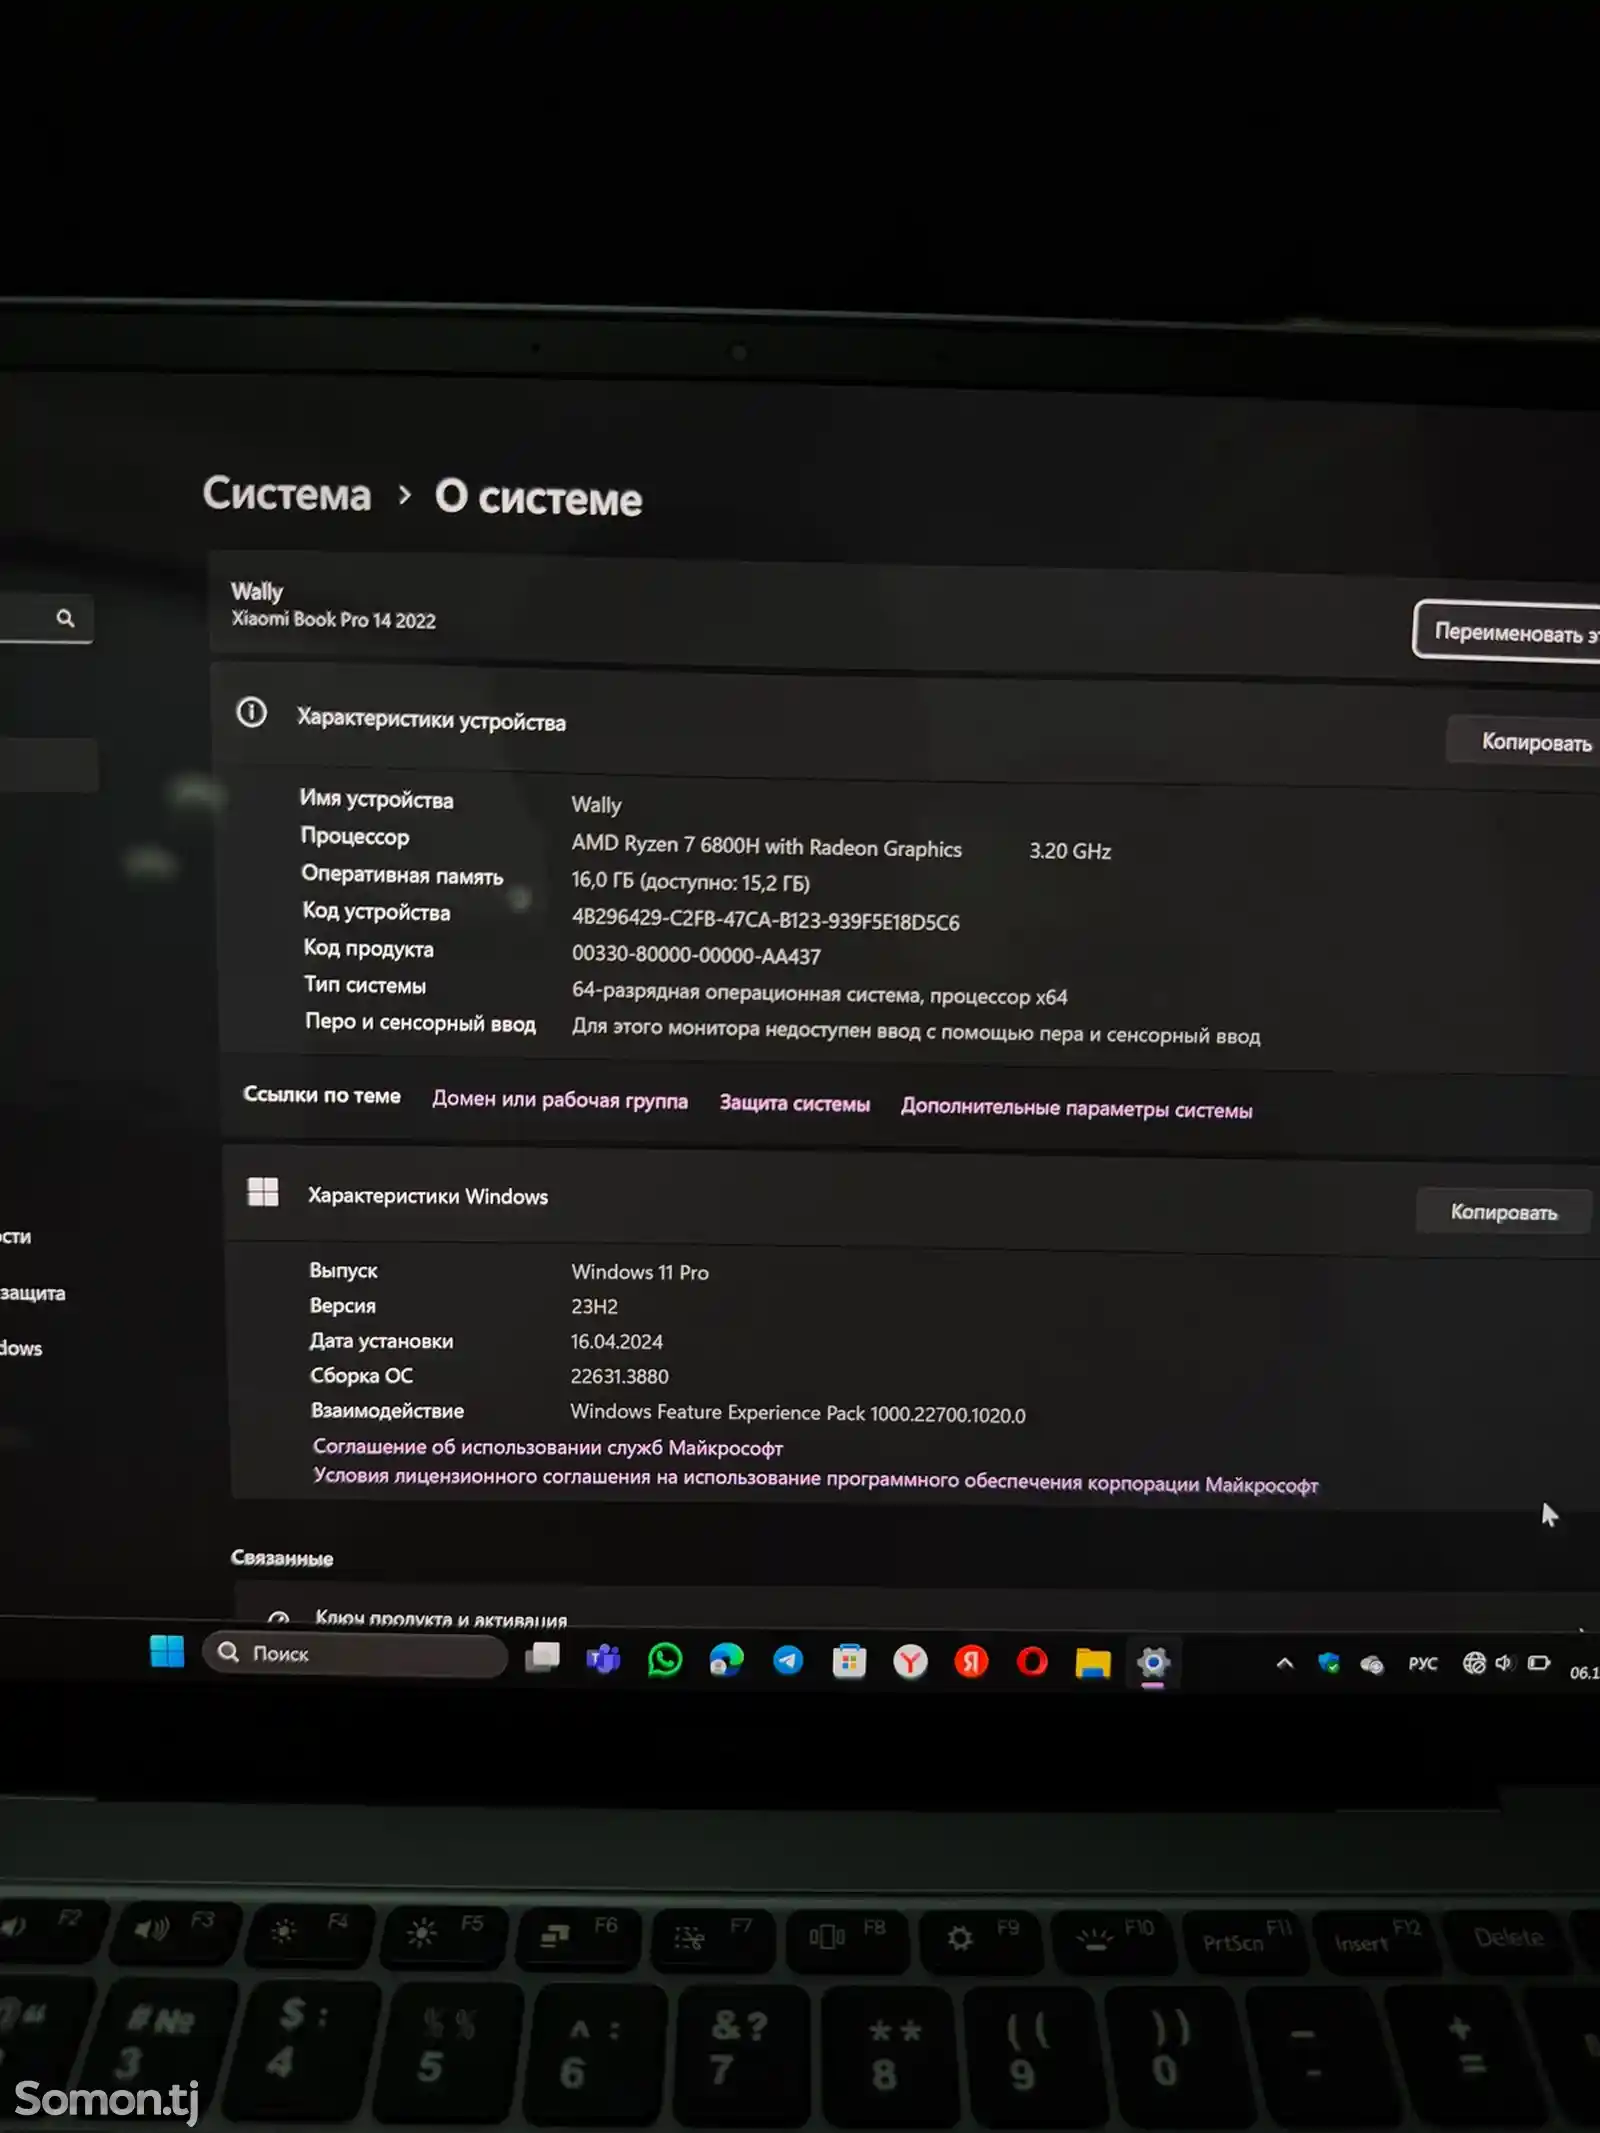Open Telegram from the taskbar

point(788,1661)
